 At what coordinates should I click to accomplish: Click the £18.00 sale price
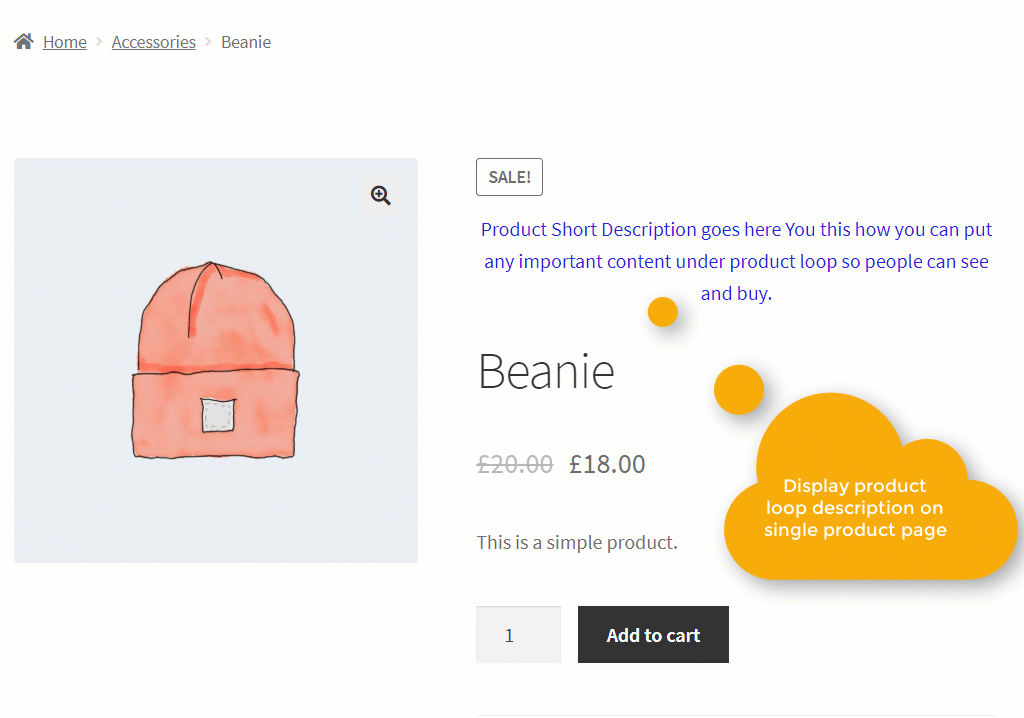(607, 465)
